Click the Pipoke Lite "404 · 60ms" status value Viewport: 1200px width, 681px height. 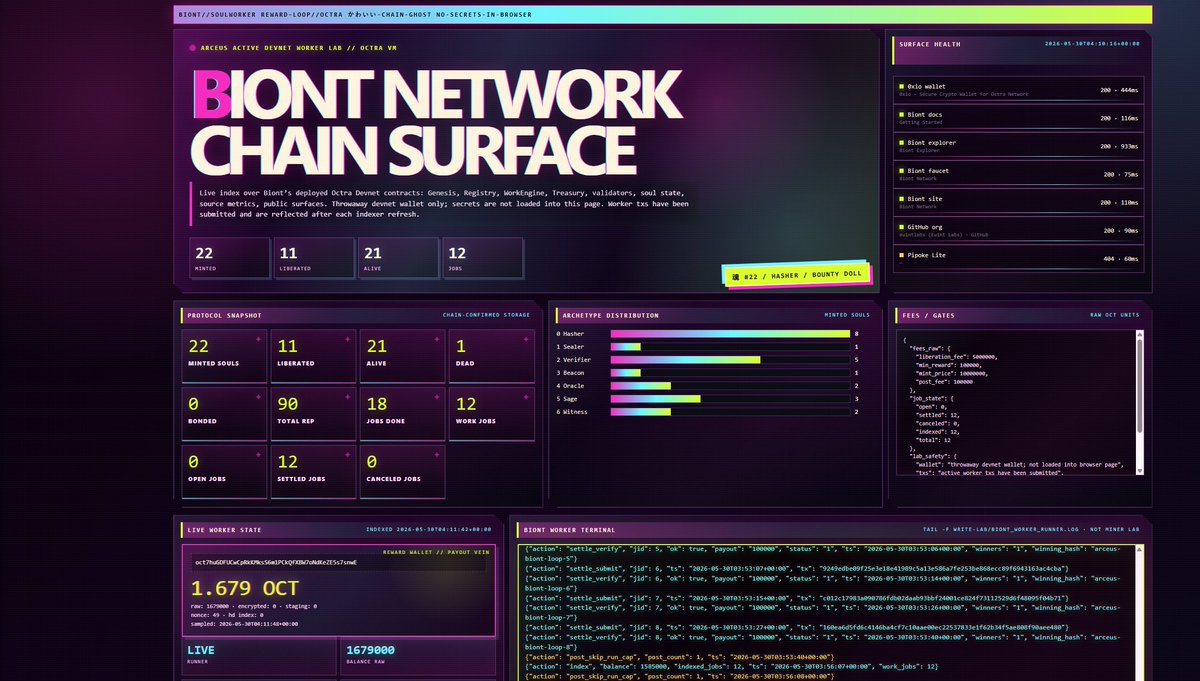click(1121, 257)
